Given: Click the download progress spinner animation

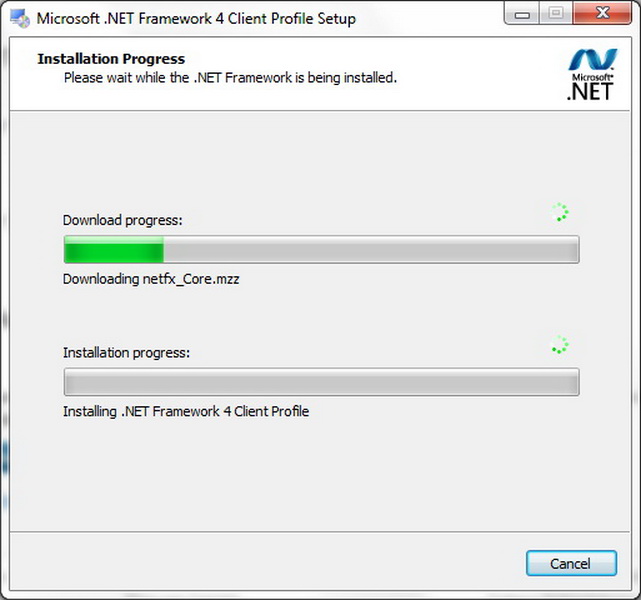Looking at the screenshot, I should pyautogui.click(x=560, y=212).
